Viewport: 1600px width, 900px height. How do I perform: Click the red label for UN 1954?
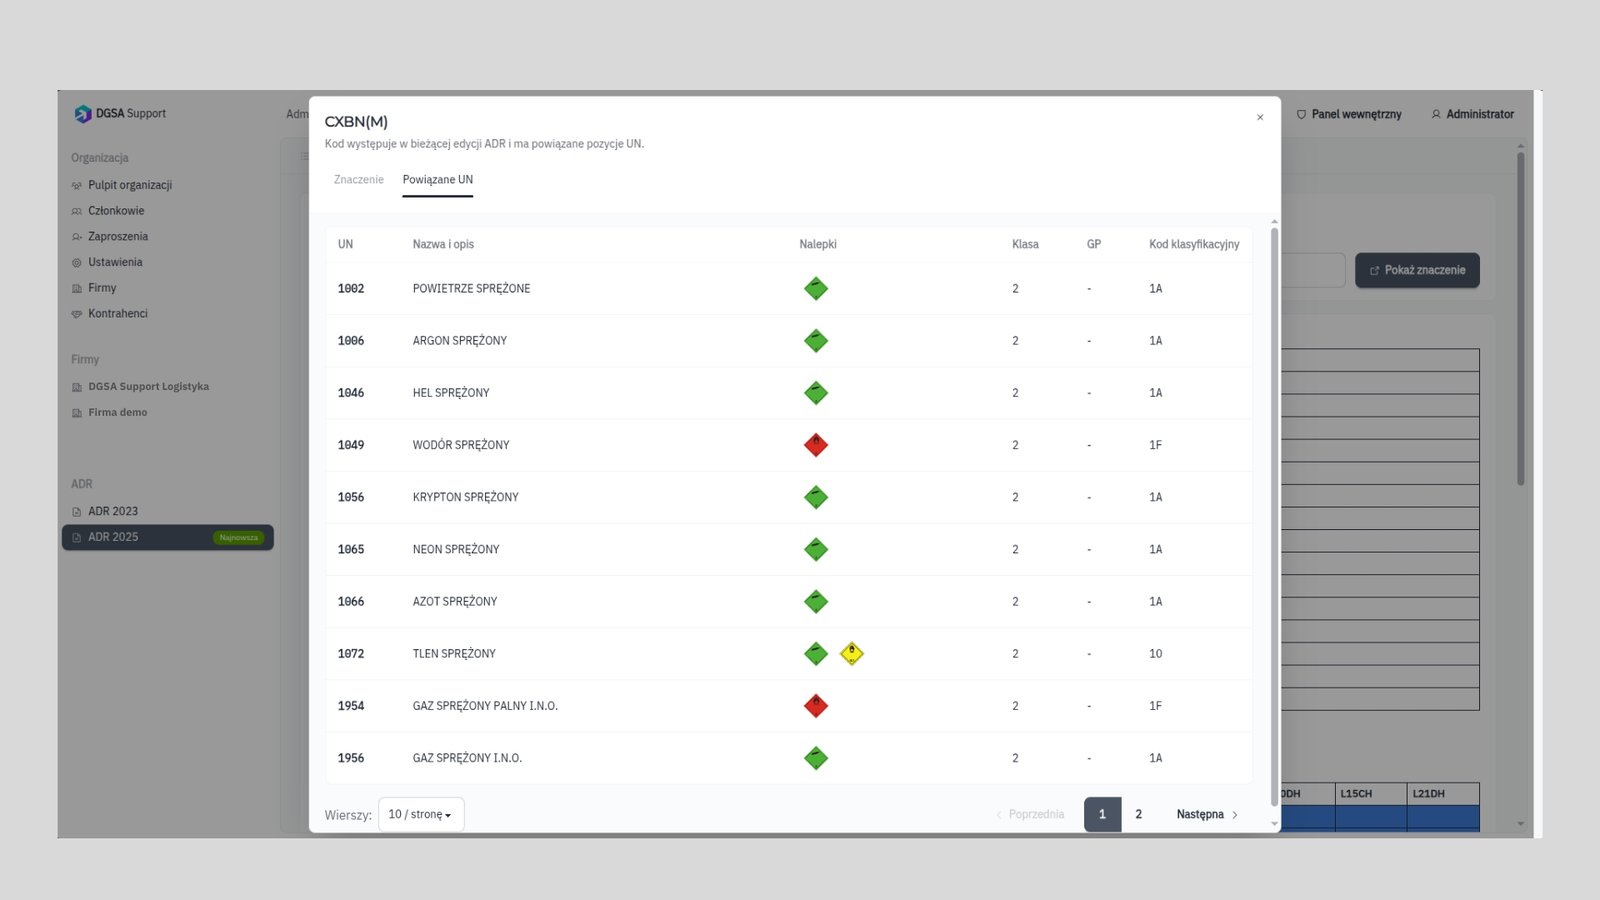[x=816, y=706]
